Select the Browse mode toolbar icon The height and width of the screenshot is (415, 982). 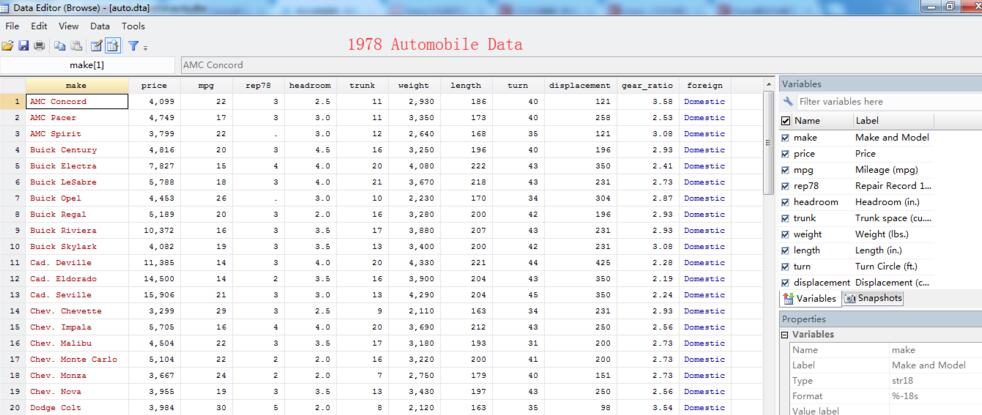coord(113,46)
